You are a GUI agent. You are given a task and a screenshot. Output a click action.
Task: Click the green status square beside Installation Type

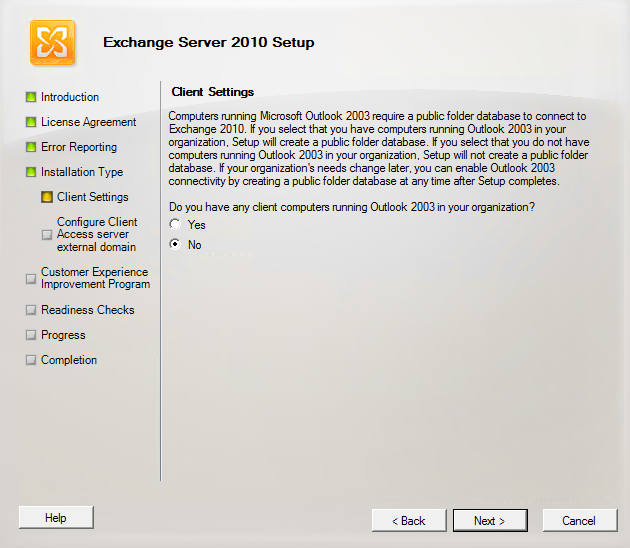(x=31, y=172)
